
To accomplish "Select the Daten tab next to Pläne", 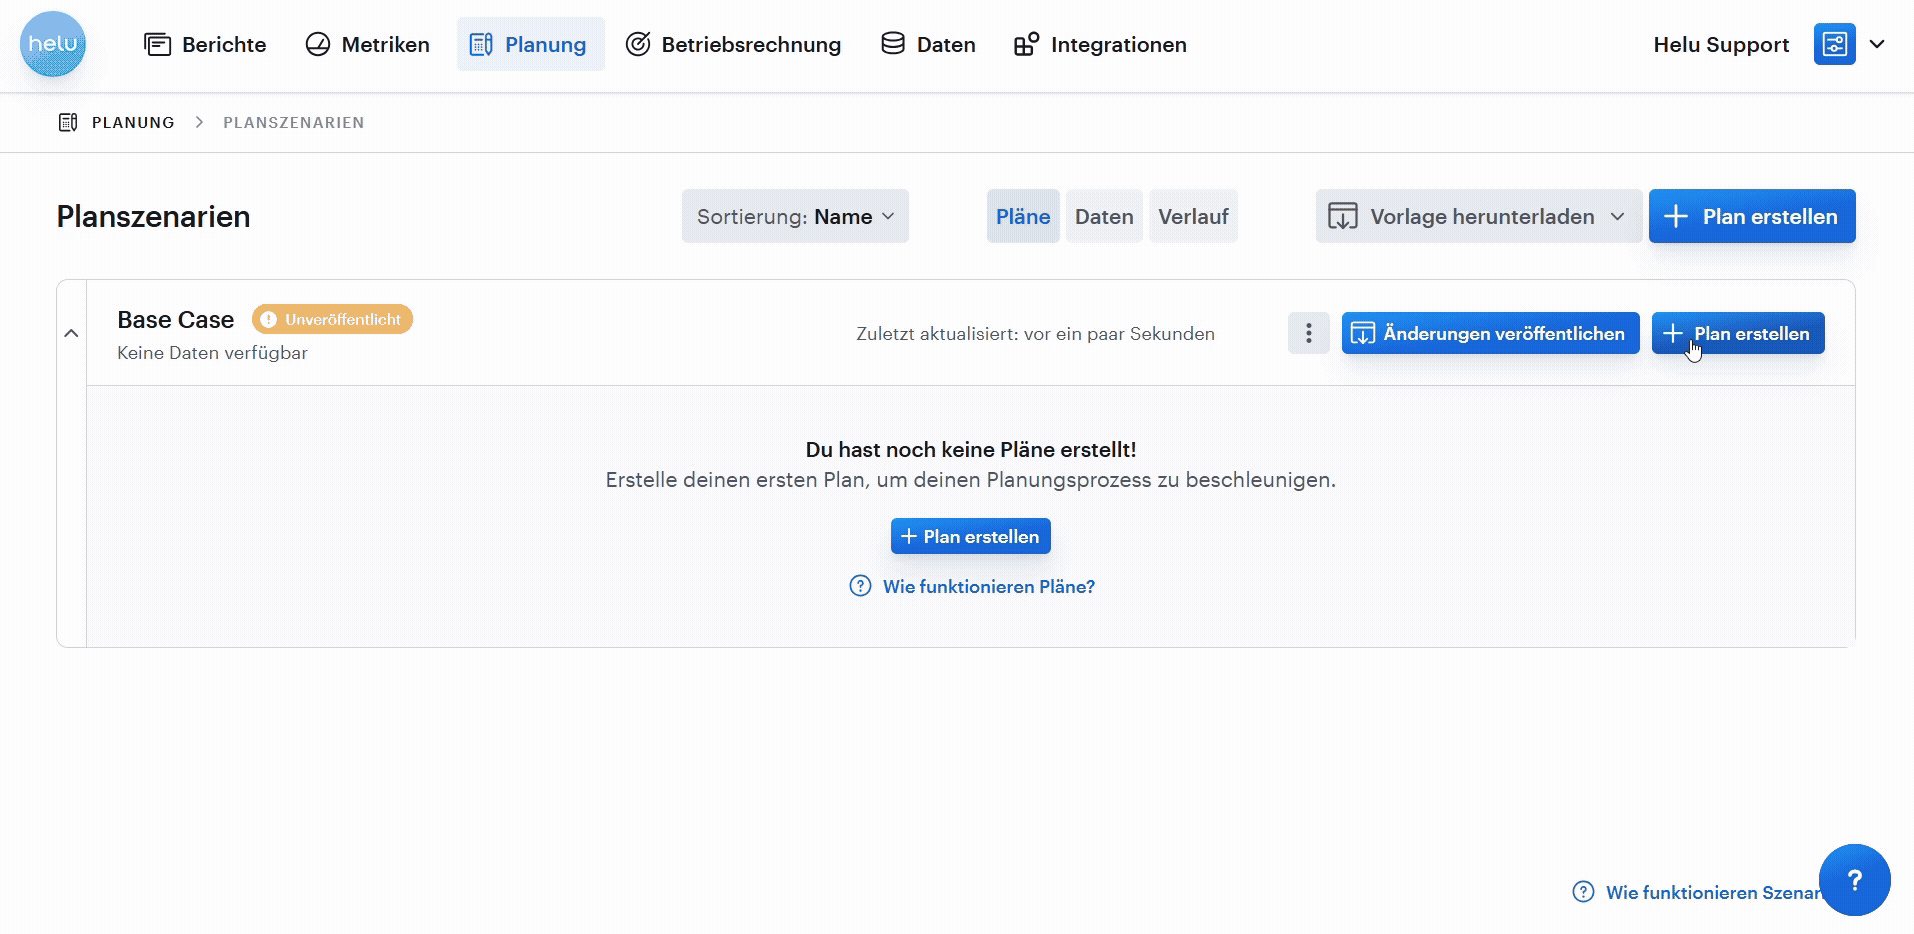I will click(1104, 216).
